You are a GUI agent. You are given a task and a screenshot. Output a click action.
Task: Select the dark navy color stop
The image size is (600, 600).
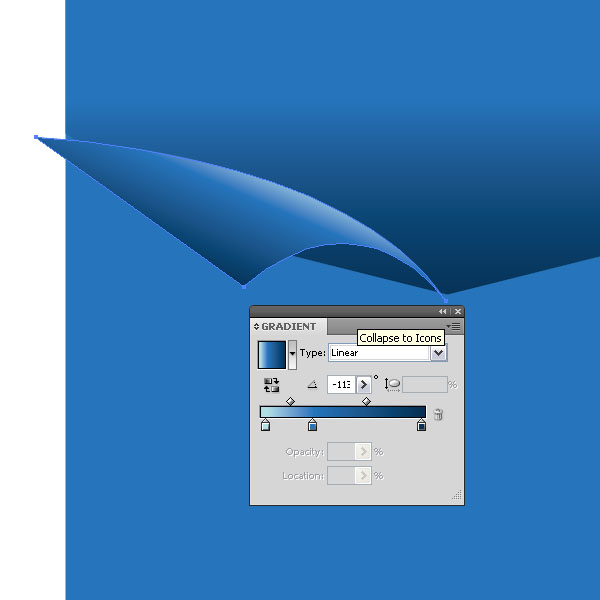pos(421,425)
